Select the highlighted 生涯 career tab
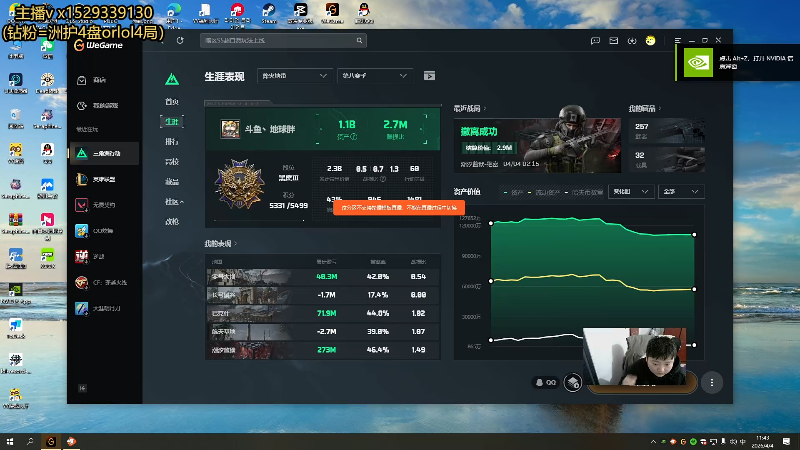The height and width of the screenshot is (450, 800). click(x=172, y=121)
